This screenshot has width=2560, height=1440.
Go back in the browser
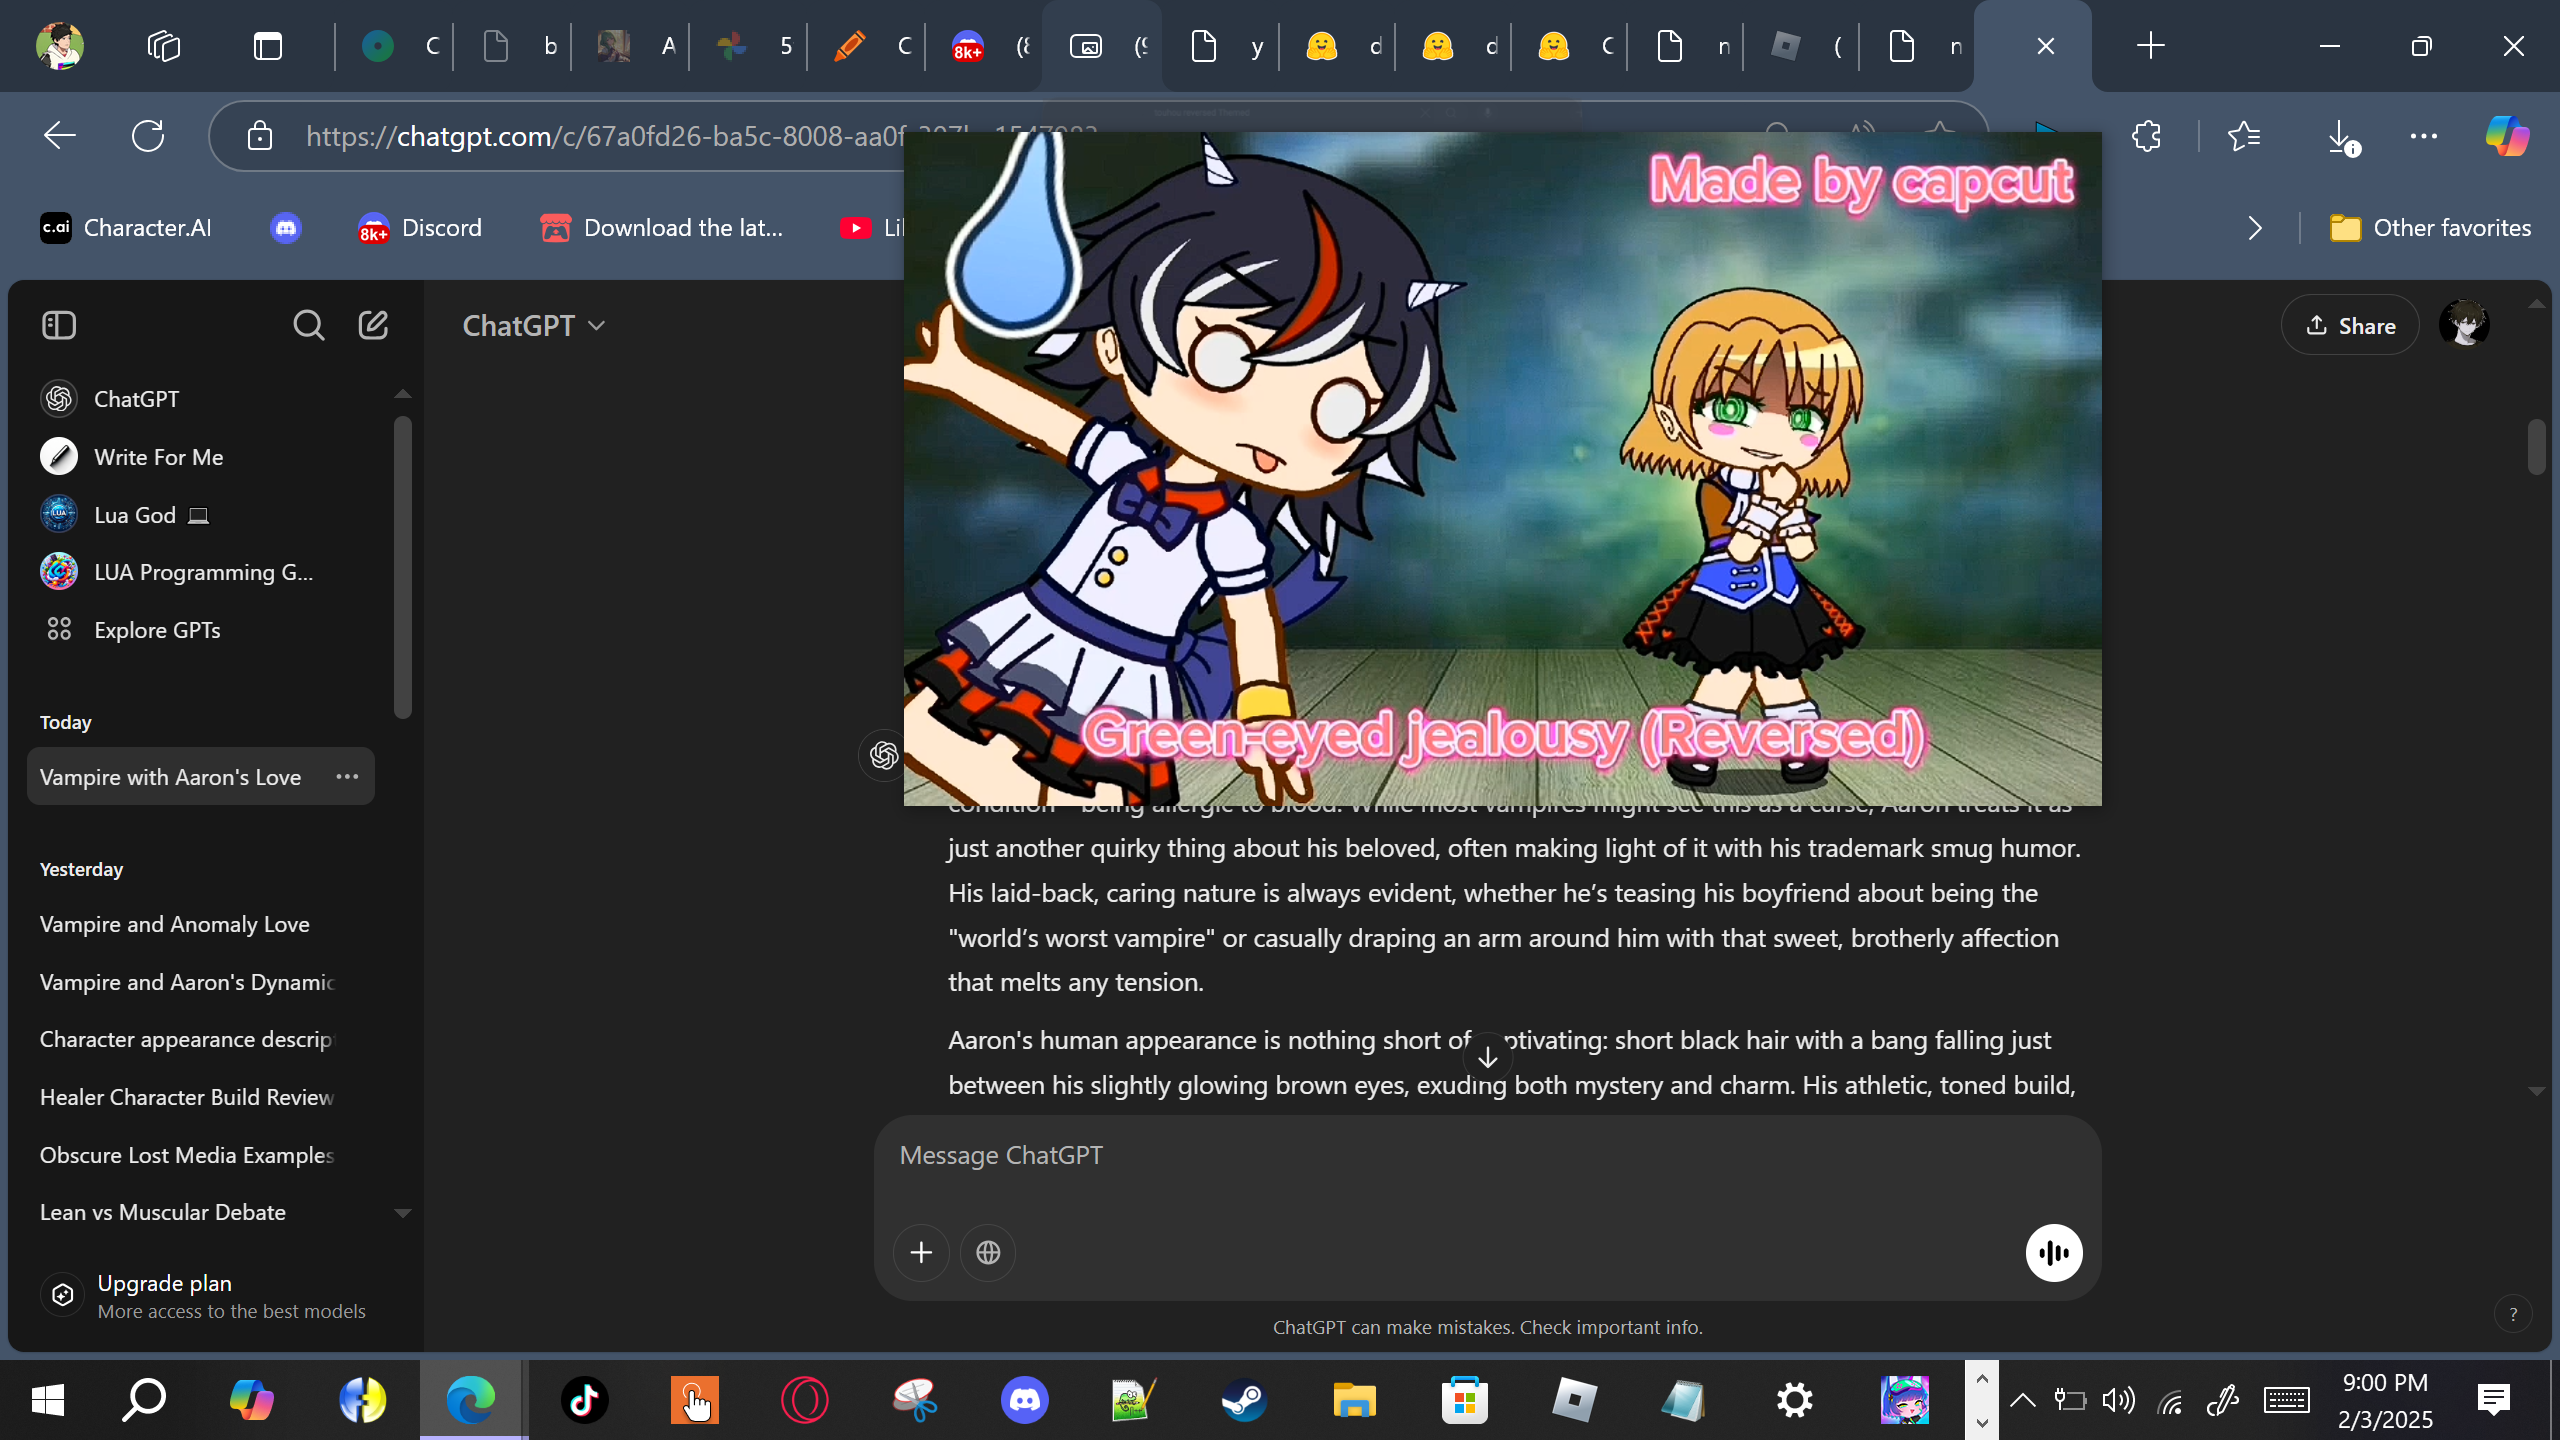(60, 136)
